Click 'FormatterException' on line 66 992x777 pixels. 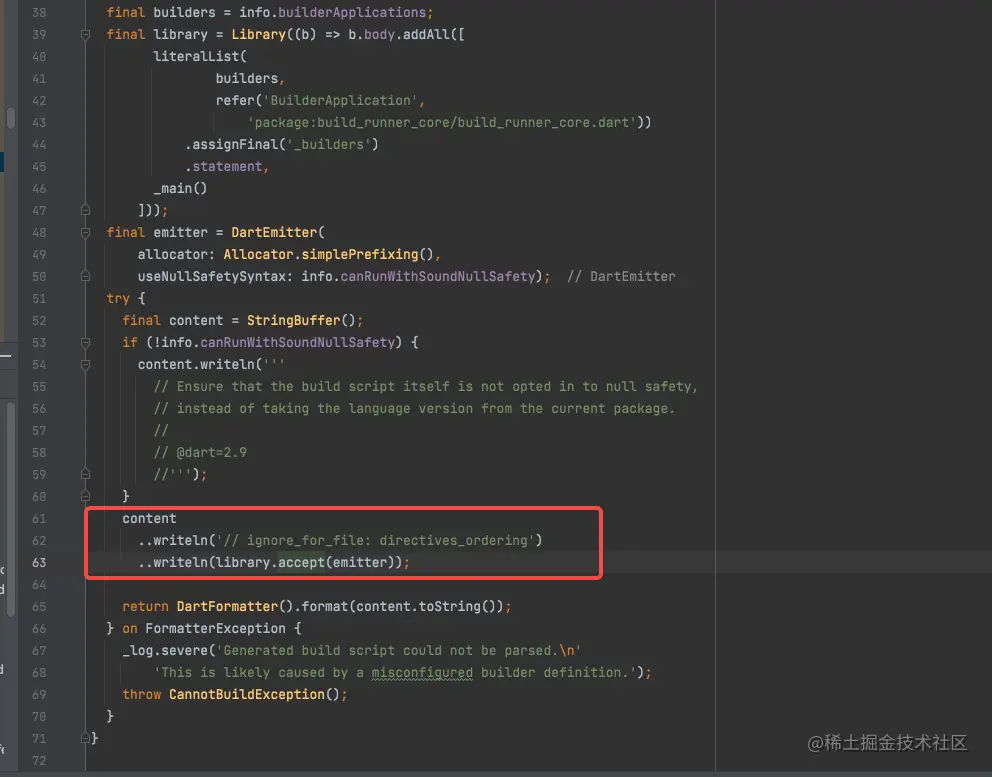215,628
